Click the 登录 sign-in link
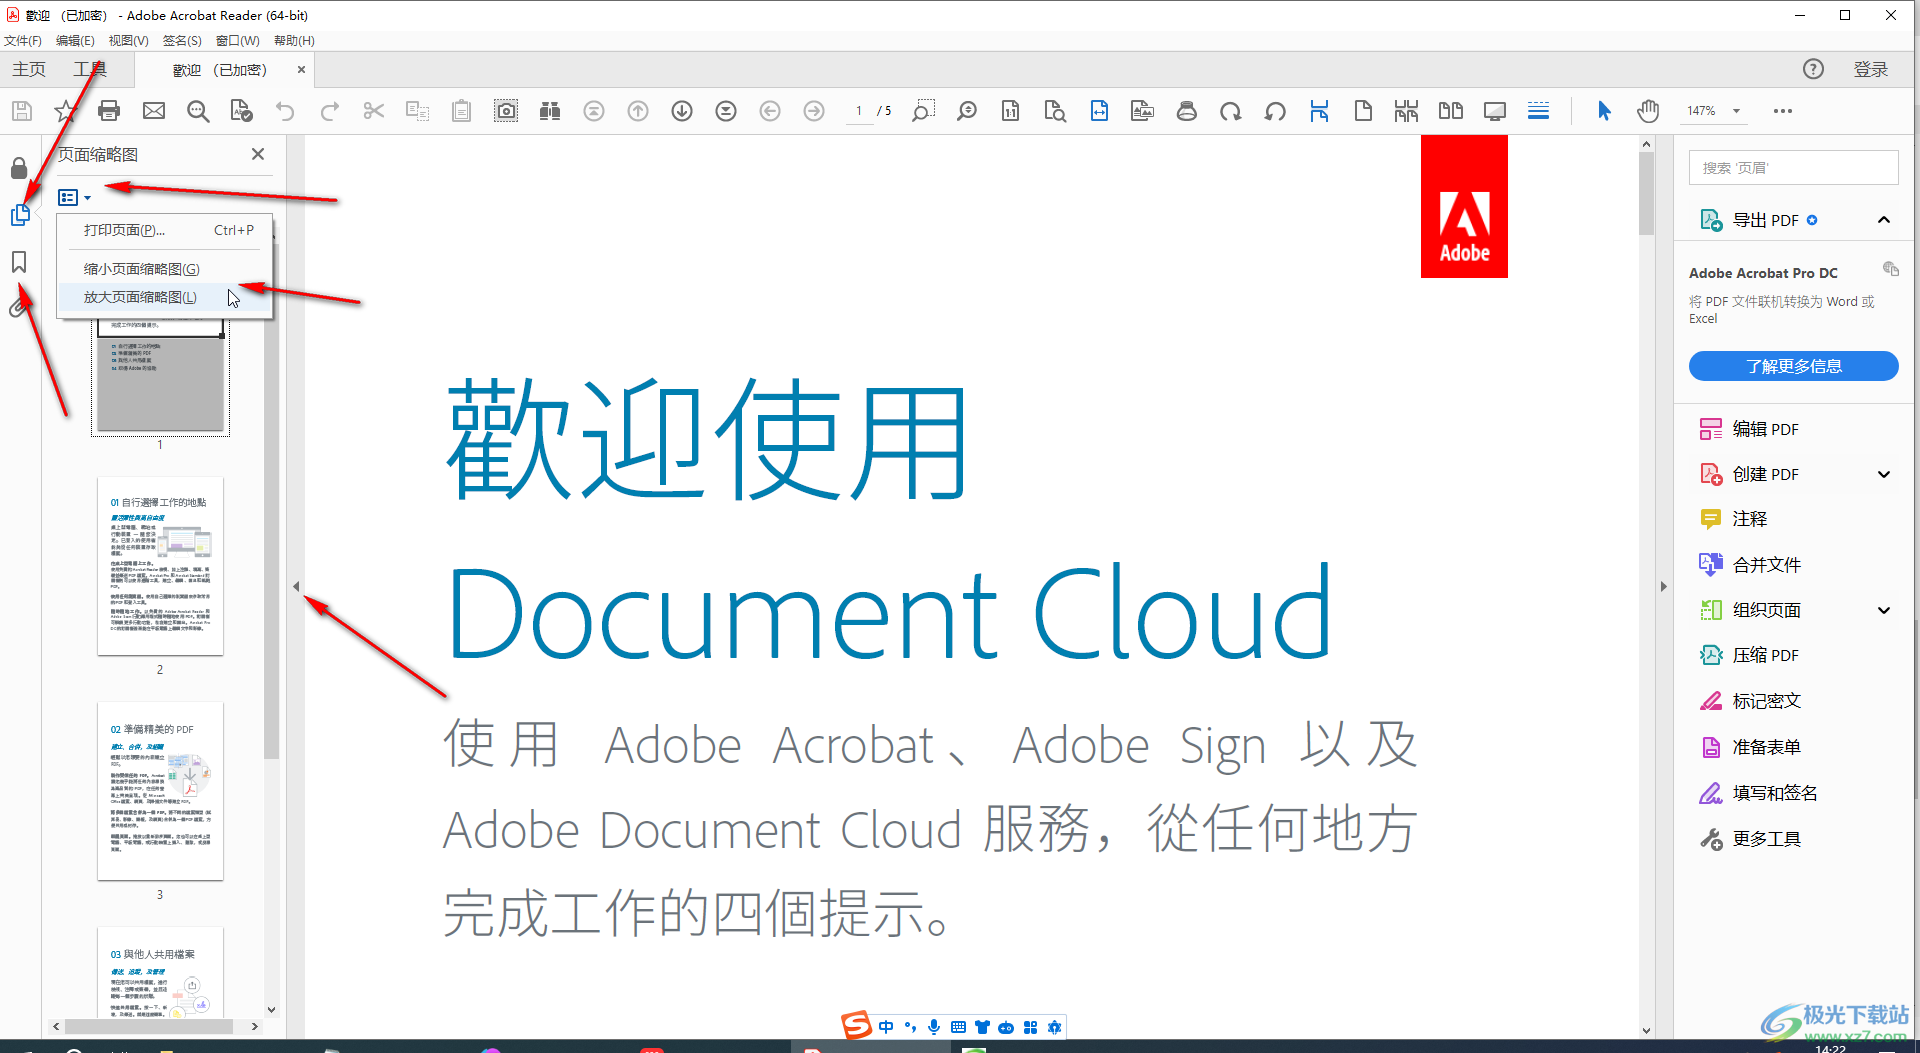The image size is (1920, 1053). pyautogui.click(x=1871, y=69)
